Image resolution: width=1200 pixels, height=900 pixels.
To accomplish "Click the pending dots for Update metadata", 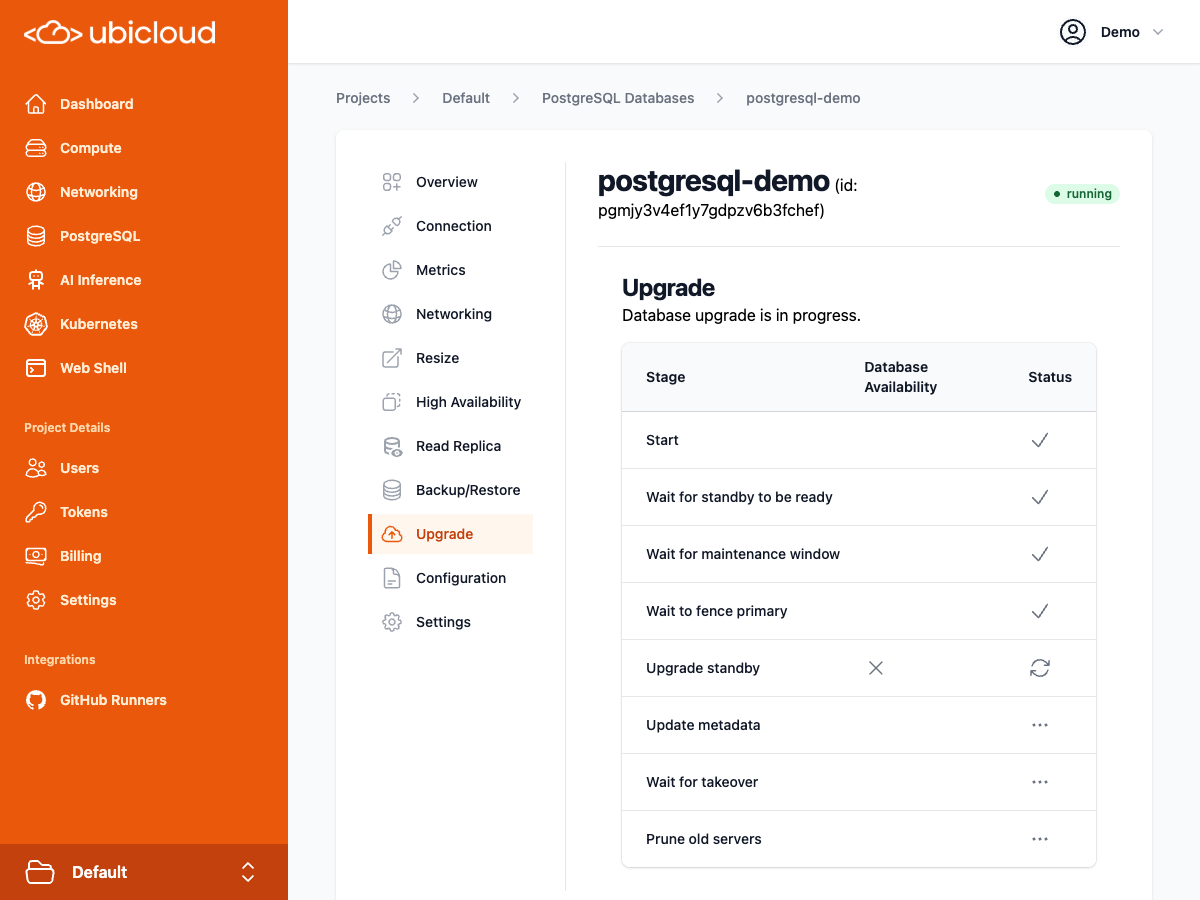I will [1040, 725].
